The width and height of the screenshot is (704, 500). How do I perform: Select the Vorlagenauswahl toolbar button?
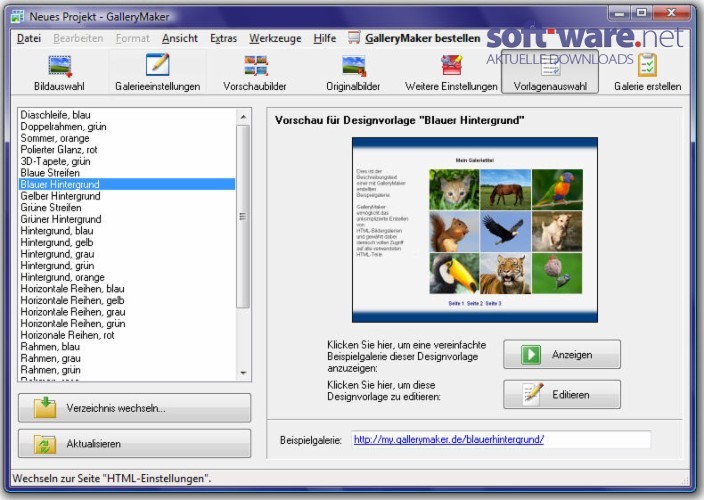tap(550, 72)
